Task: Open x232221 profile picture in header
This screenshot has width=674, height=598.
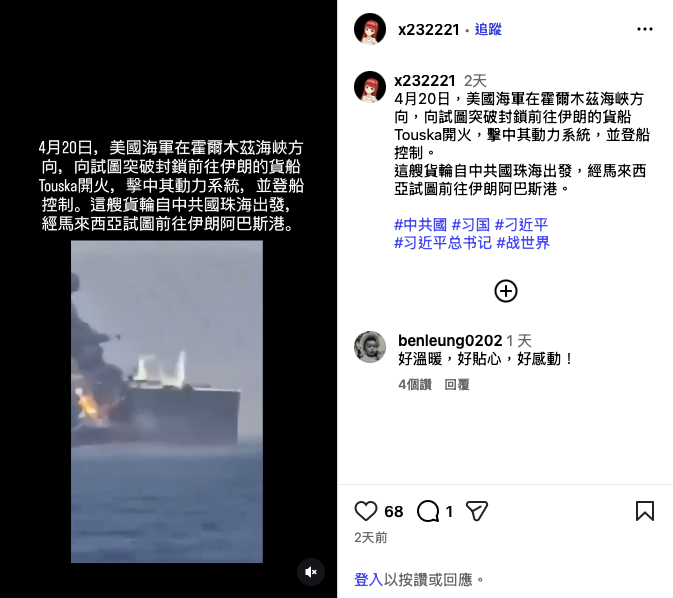Action: click(370, 29)
